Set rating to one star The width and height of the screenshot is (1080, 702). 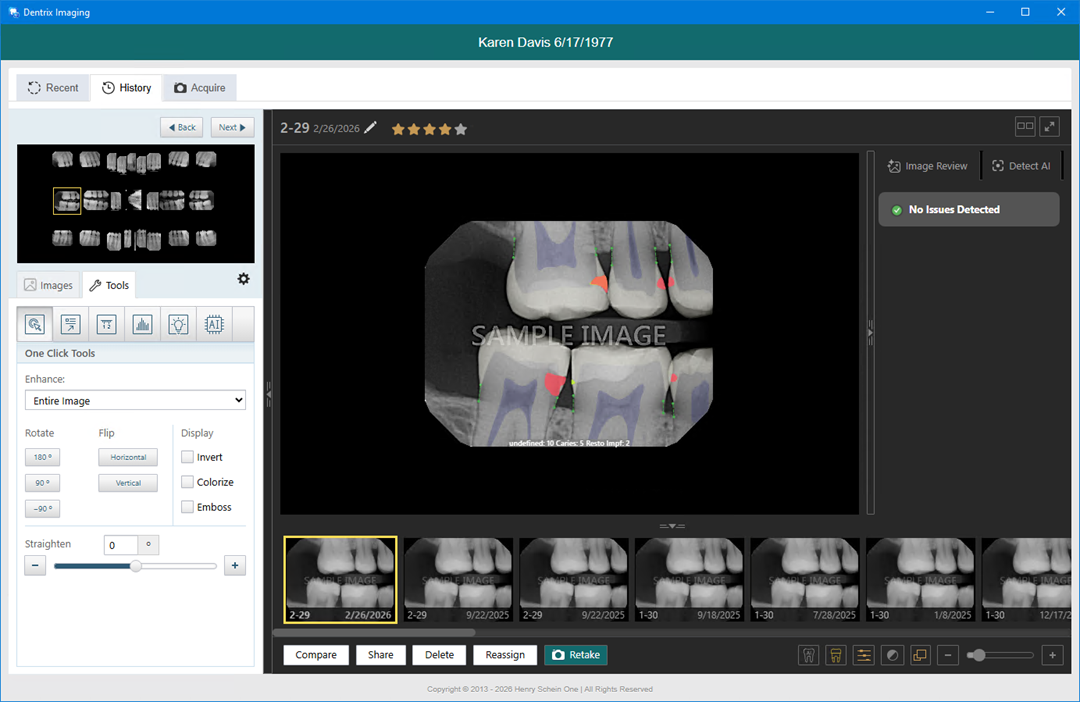397,129
